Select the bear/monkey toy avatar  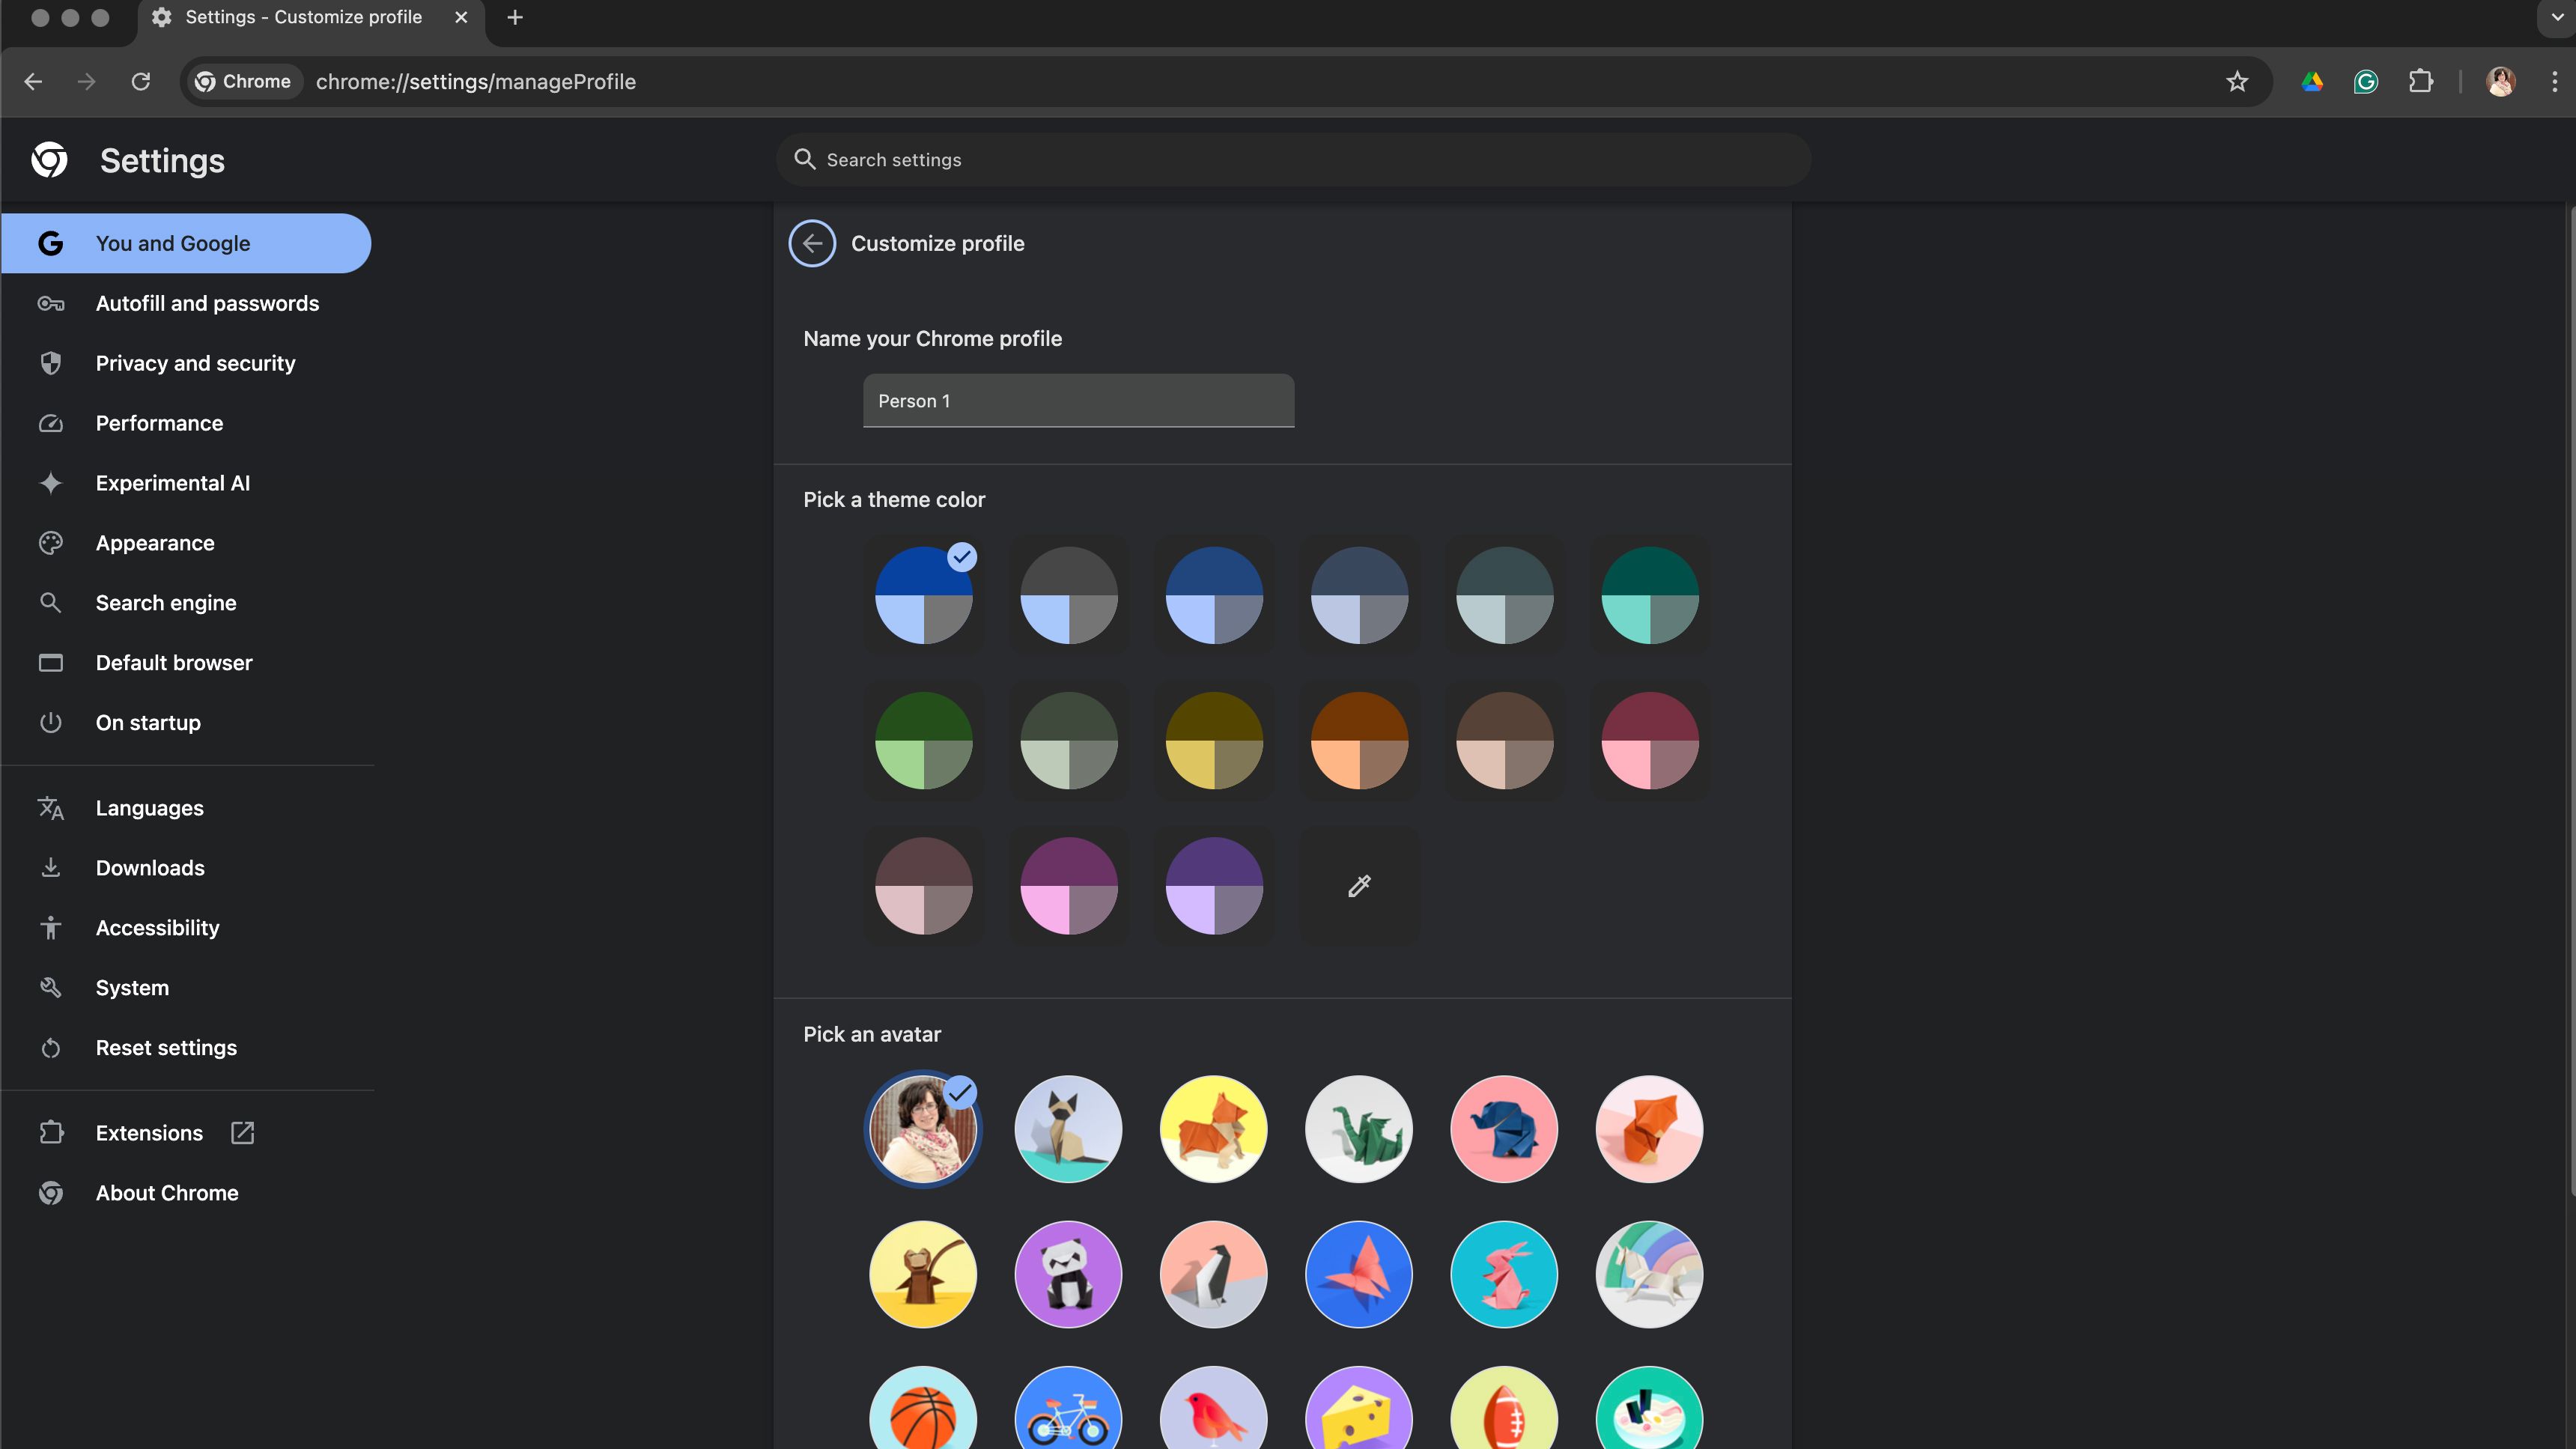click(922, 1274)
